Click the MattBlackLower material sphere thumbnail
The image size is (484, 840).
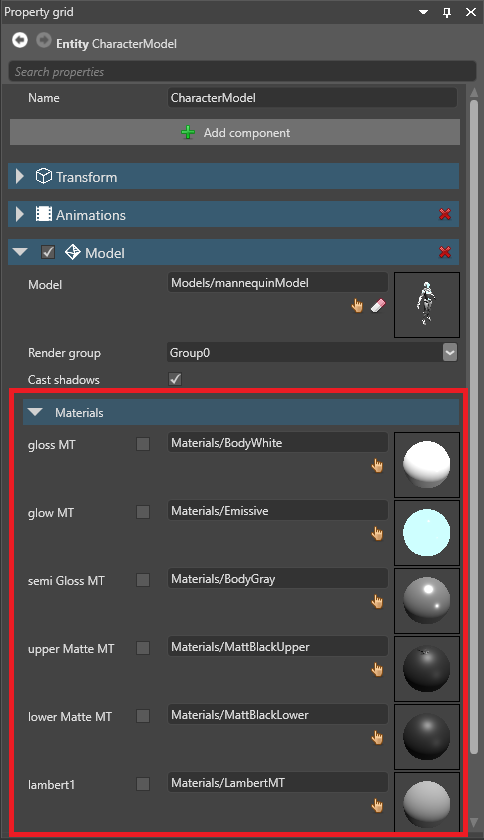click(x=427, y=737)
